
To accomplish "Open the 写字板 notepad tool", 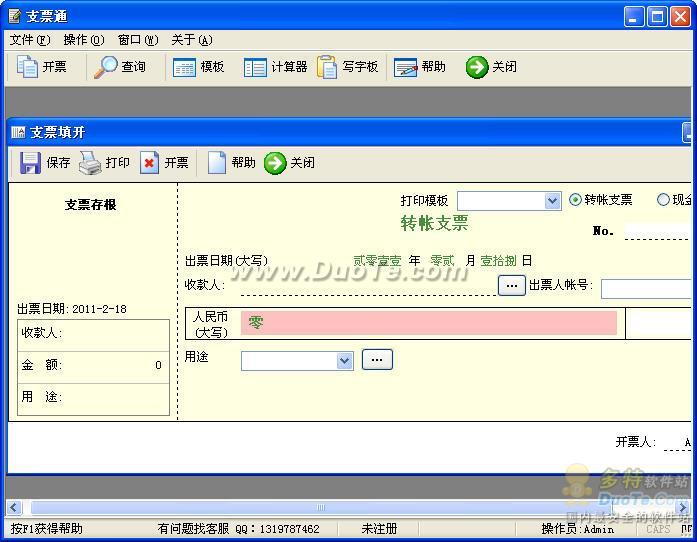I will click(328, 67).
